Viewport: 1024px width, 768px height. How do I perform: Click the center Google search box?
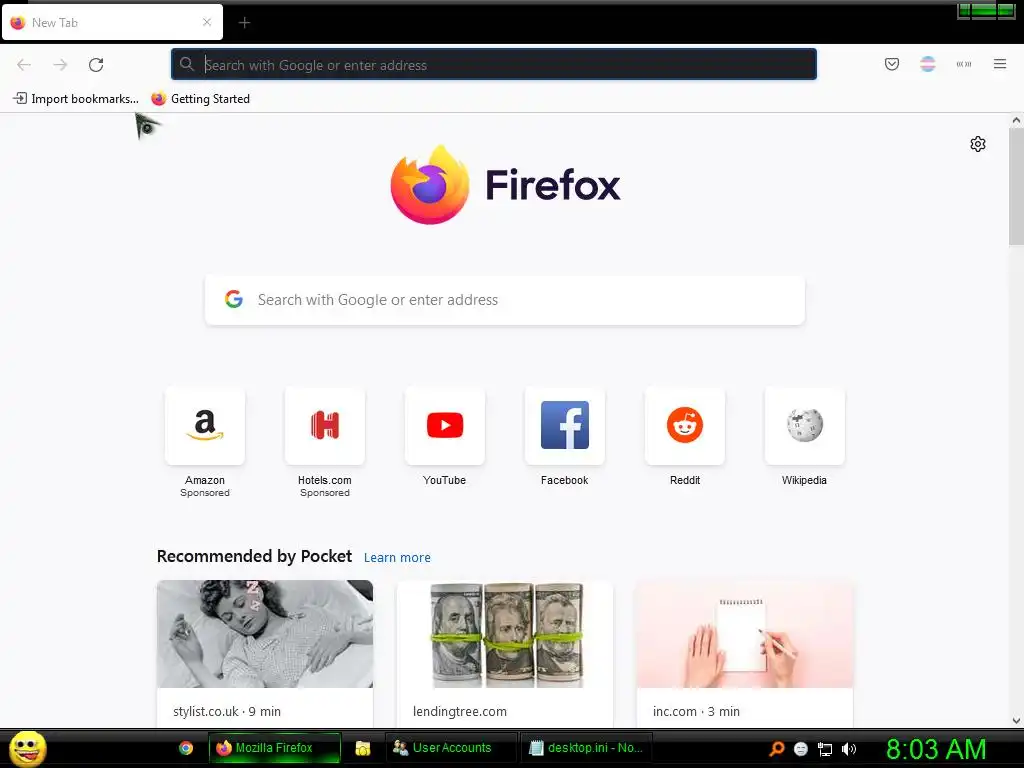[x=505, y=300]
